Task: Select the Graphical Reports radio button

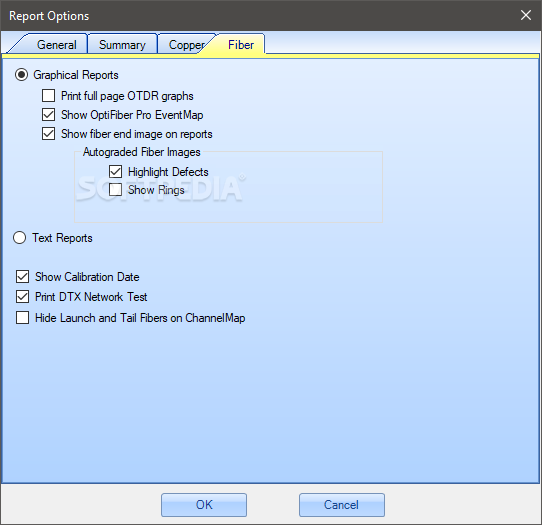Action: click(21, 75)
